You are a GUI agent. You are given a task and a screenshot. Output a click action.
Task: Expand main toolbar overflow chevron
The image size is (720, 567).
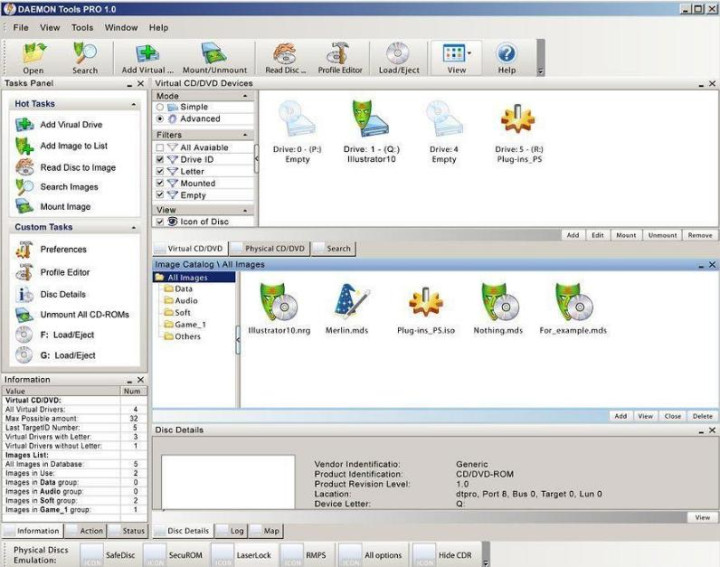(540, 71)
